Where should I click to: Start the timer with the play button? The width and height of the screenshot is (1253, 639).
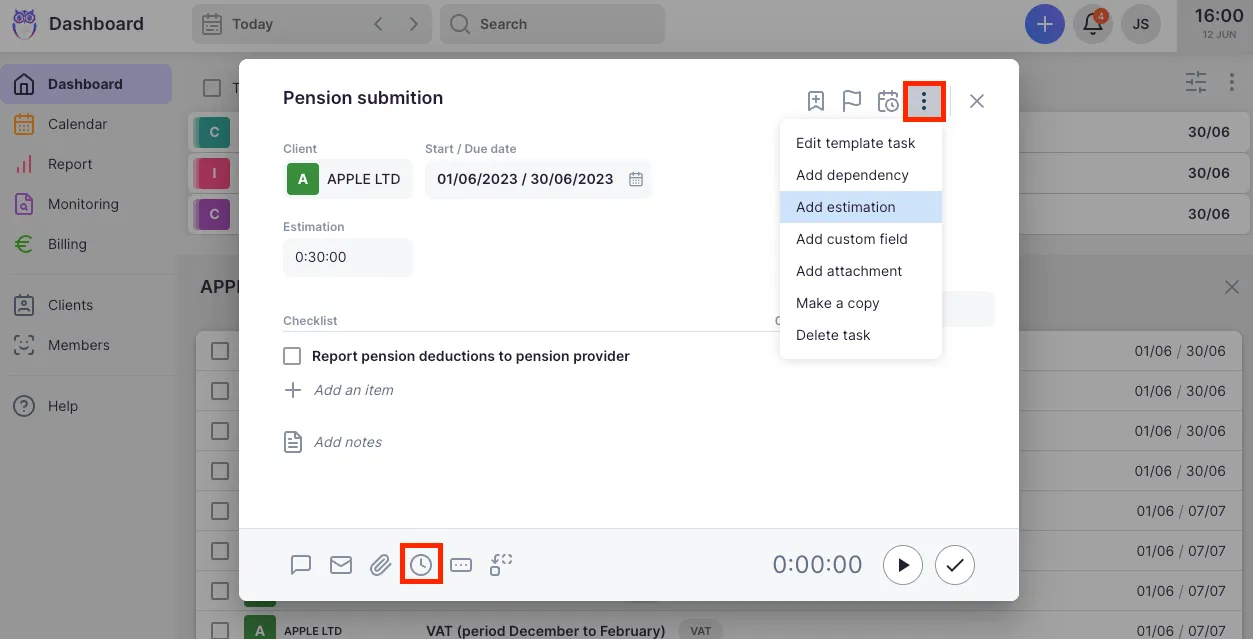pos(902,564)
